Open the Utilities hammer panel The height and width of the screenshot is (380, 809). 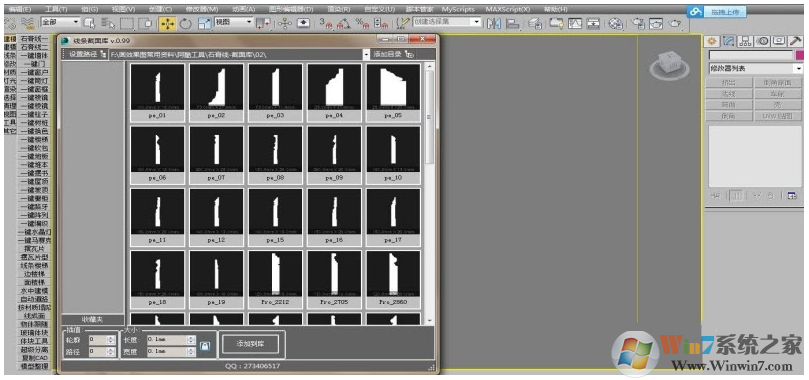click(795, 41)
